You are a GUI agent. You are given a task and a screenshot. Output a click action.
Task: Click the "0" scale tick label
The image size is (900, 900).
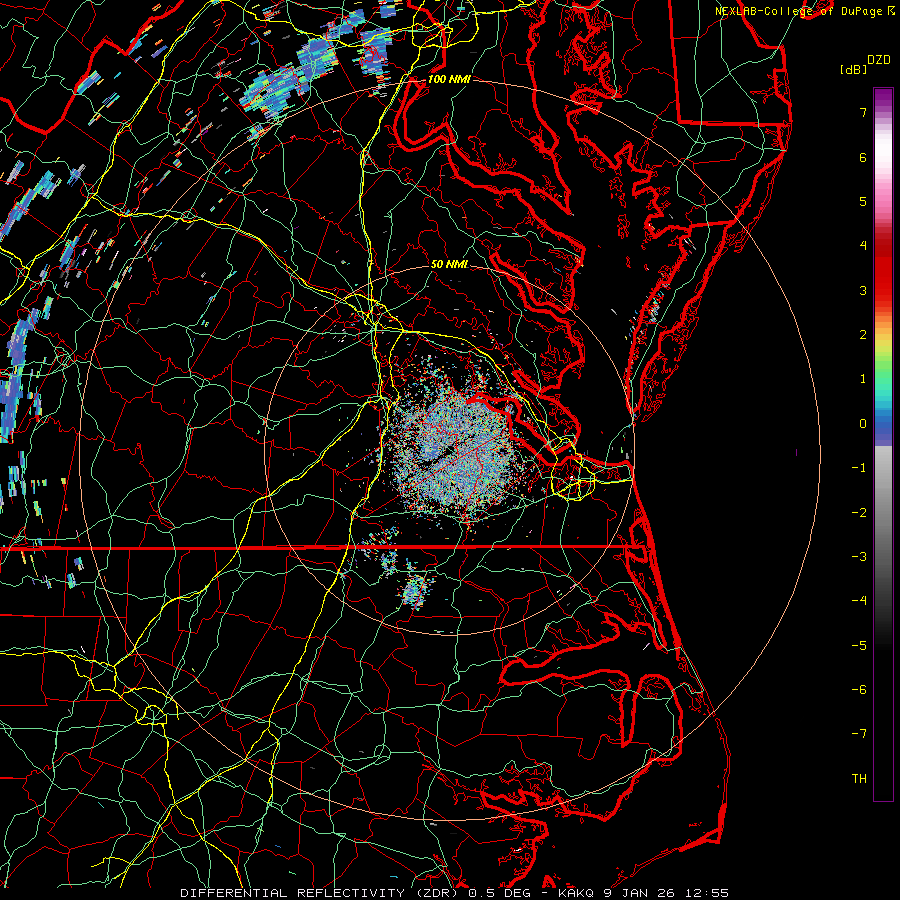tap(863, 424)
